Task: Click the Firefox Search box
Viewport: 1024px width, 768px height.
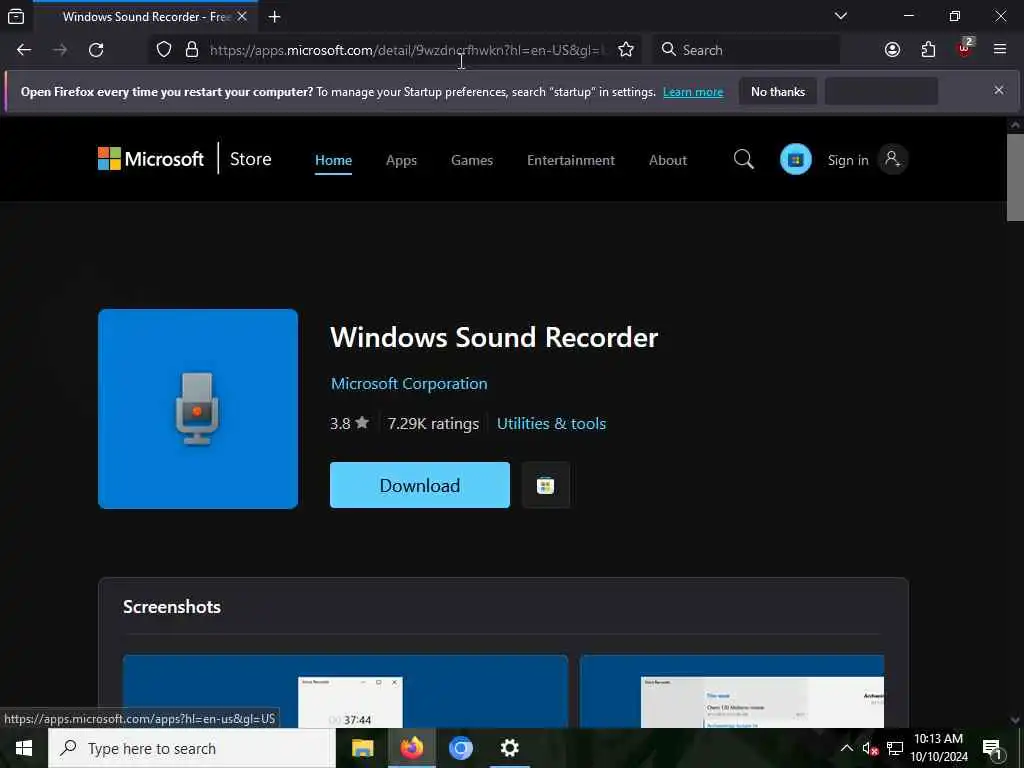Action: point(745,50)
